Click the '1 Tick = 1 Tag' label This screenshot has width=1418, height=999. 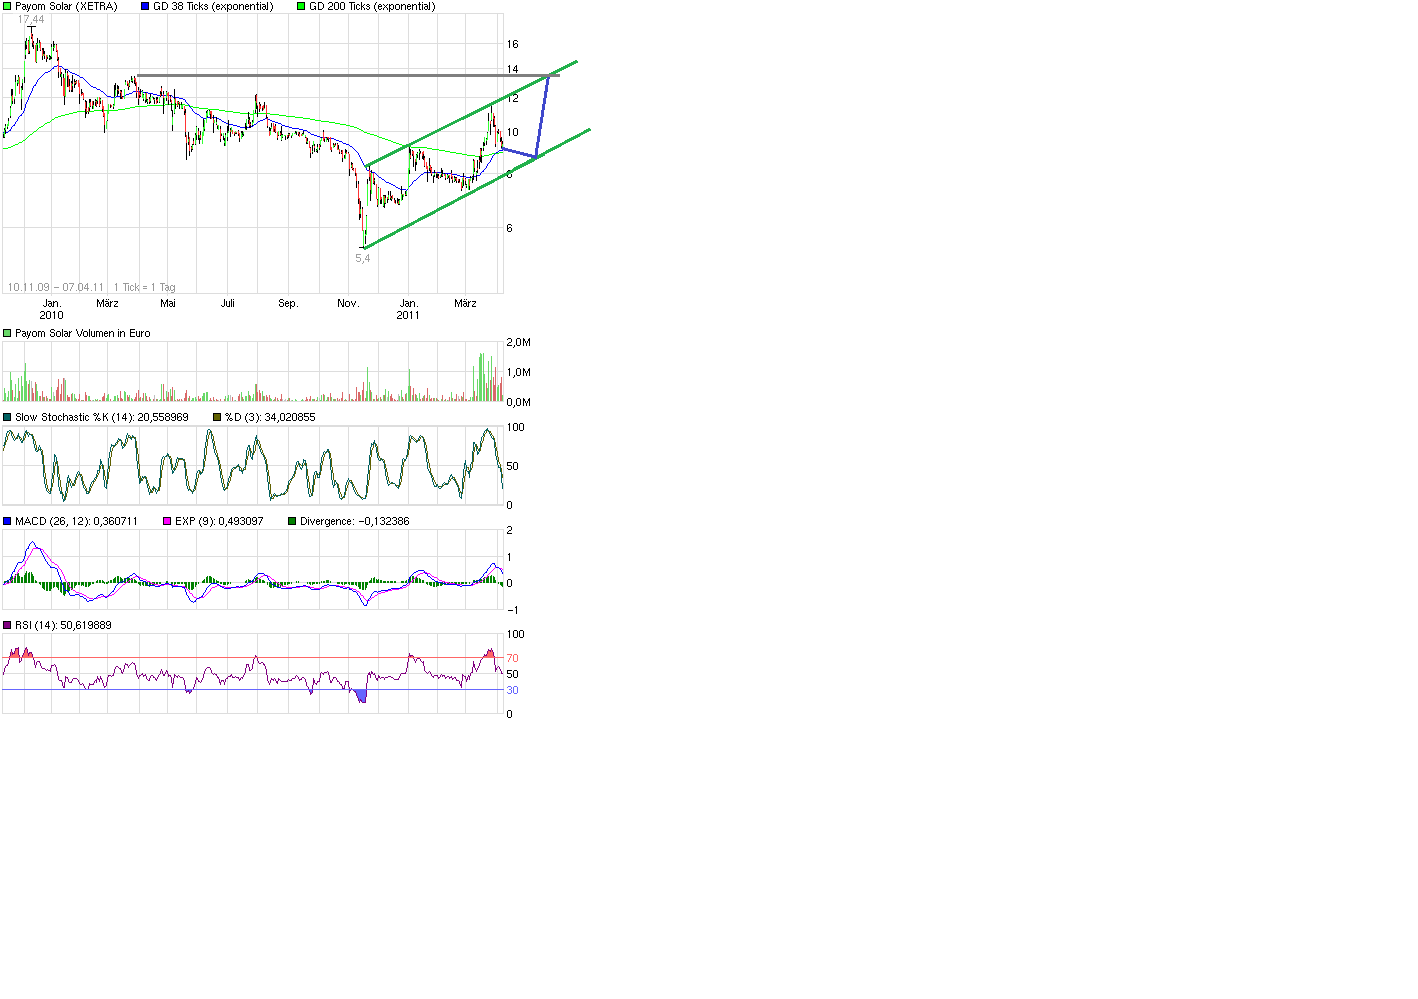[144, 287]
